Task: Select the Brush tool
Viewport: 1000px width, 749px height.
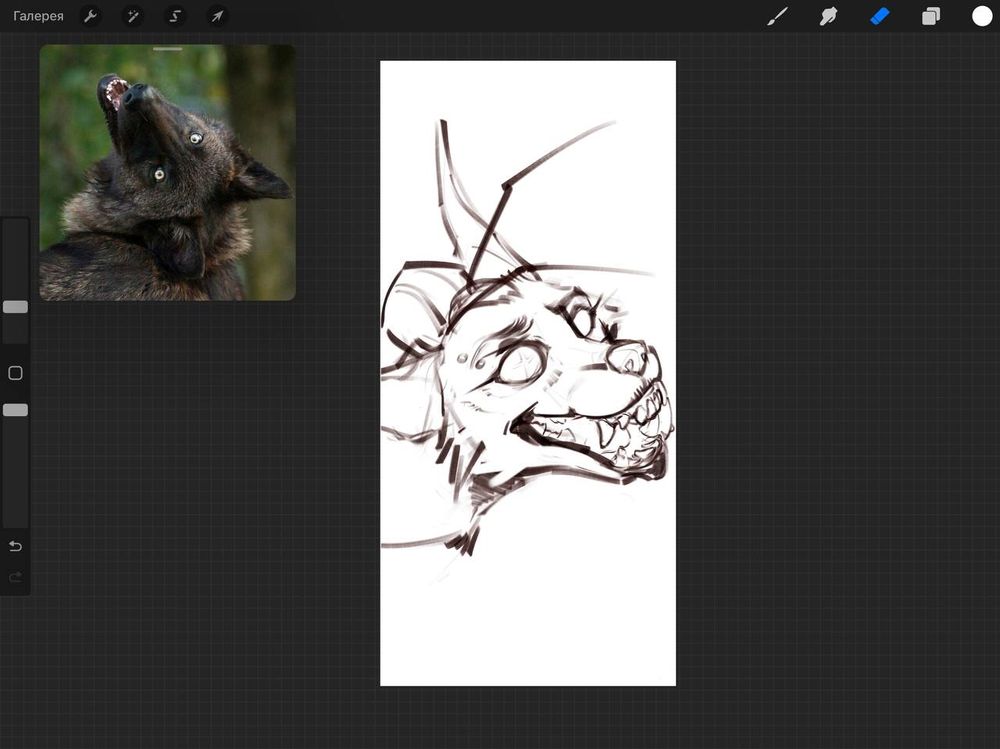Action: click(x=777, y=17)
